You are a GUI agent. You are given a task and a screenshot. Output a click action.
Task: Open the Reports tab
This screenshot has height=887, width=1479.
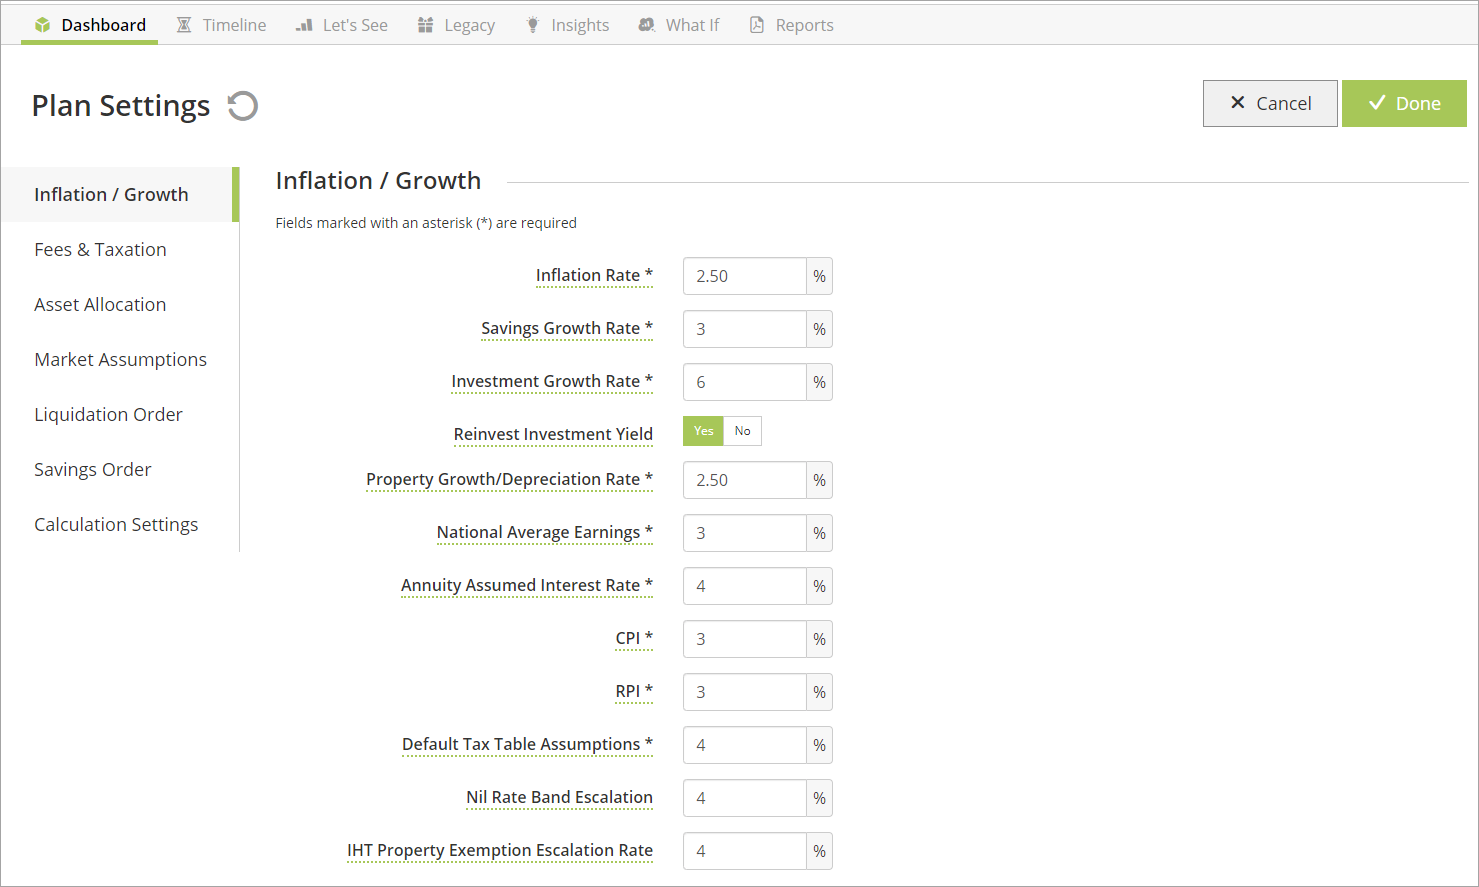point(792,25)
